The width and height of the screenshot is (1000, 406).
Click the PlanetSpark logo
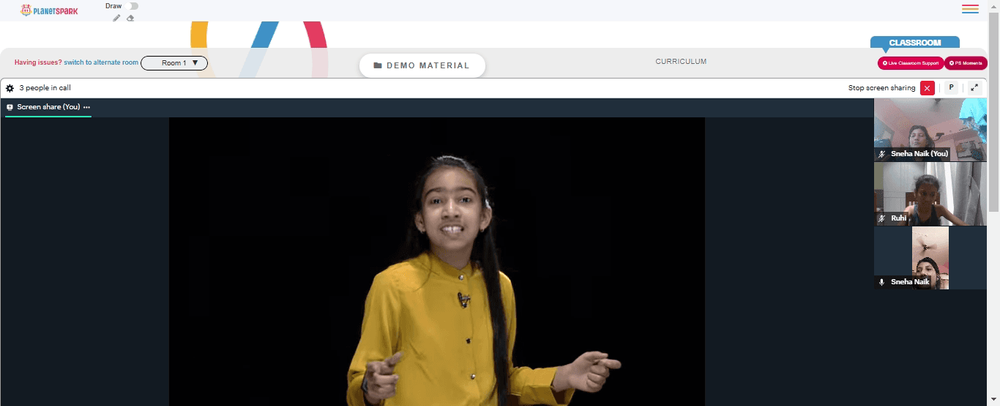coord(49,10)
